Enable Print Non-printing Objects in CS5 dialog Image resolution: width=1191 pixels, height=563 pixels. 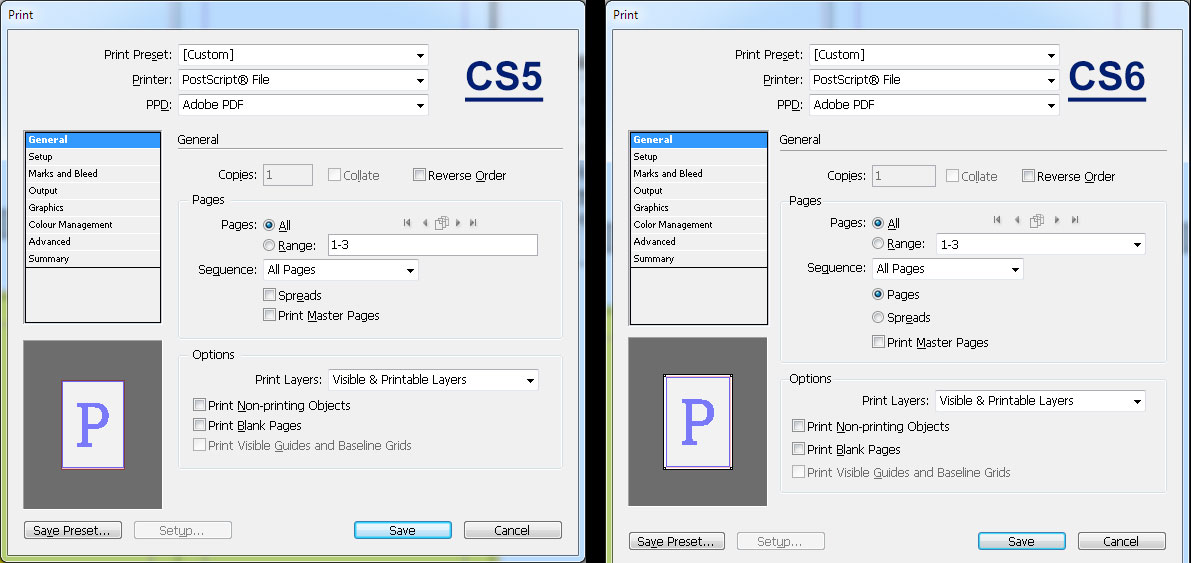(x=200, y=405)
